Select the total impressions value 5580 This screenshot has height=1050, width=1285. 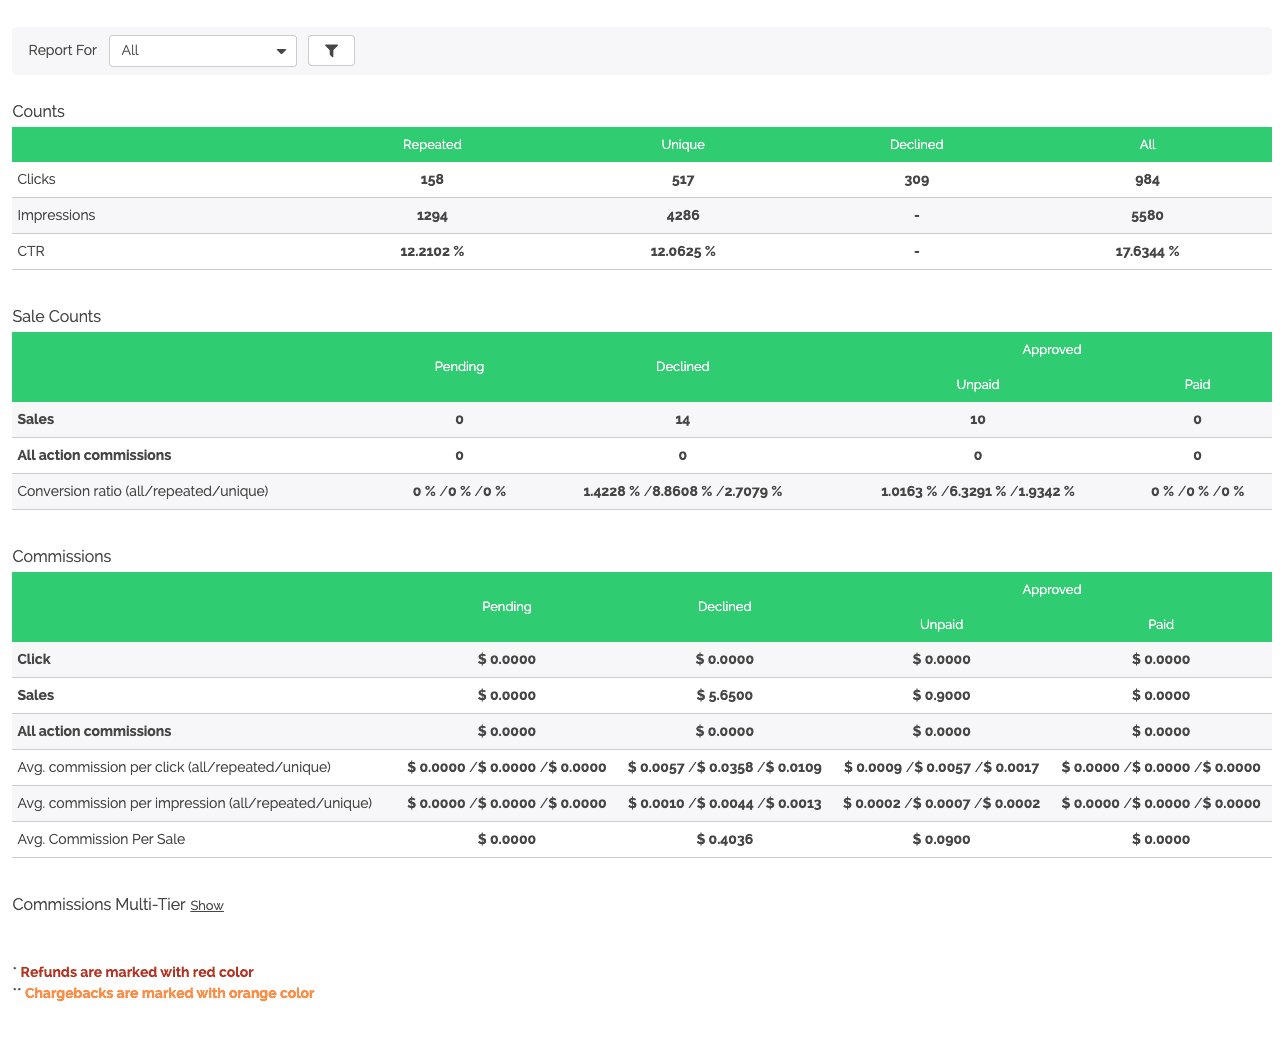pyautogui.click(x=1148, y=216)
